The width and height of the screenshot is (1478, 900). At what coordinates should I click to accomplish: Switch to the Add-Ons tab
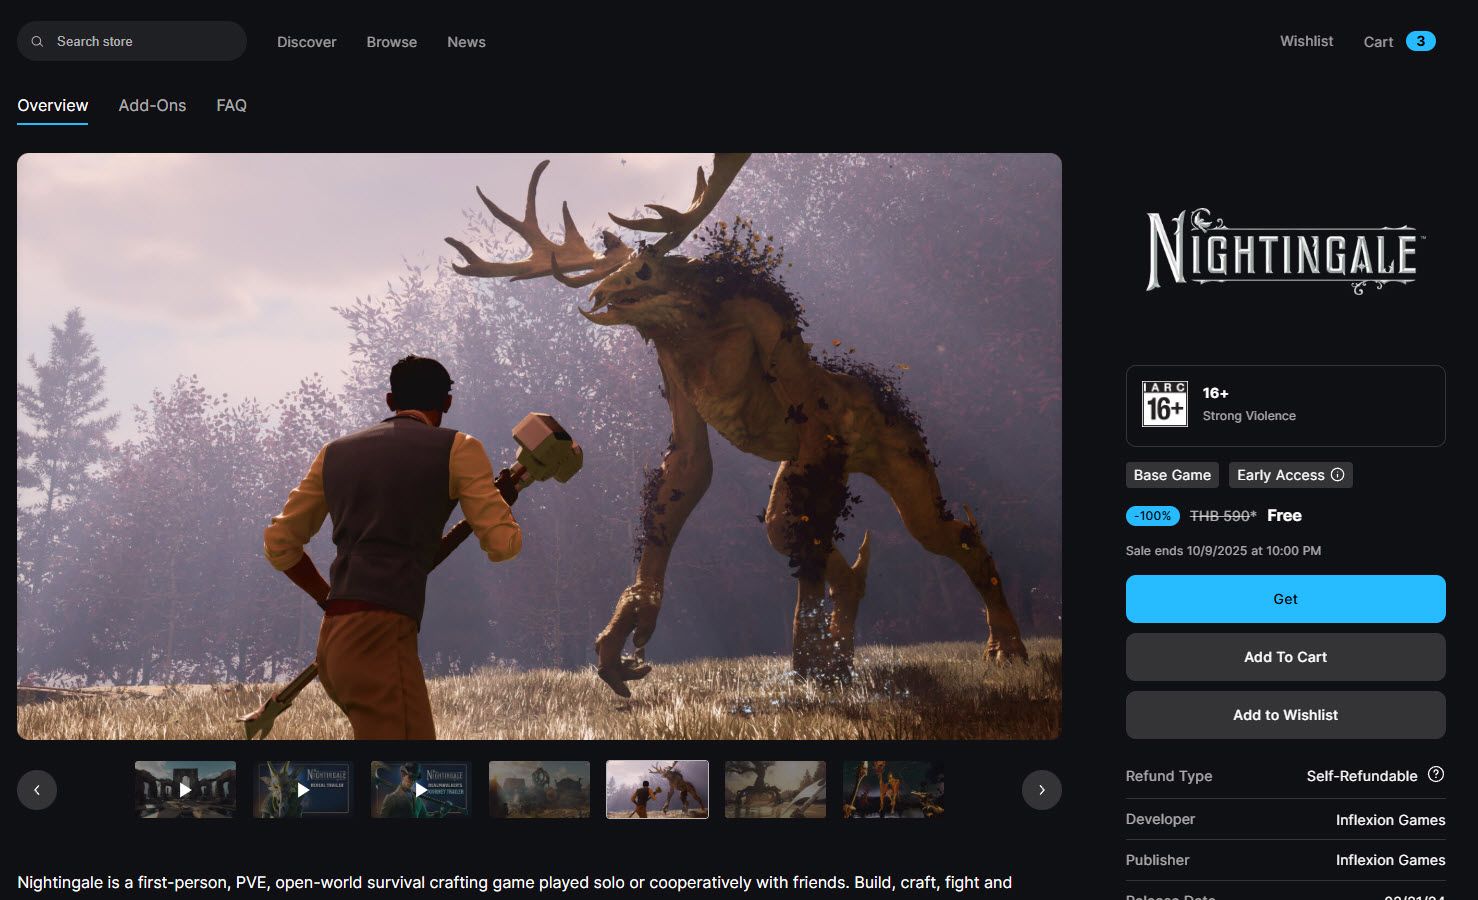[x=152, y=106]
